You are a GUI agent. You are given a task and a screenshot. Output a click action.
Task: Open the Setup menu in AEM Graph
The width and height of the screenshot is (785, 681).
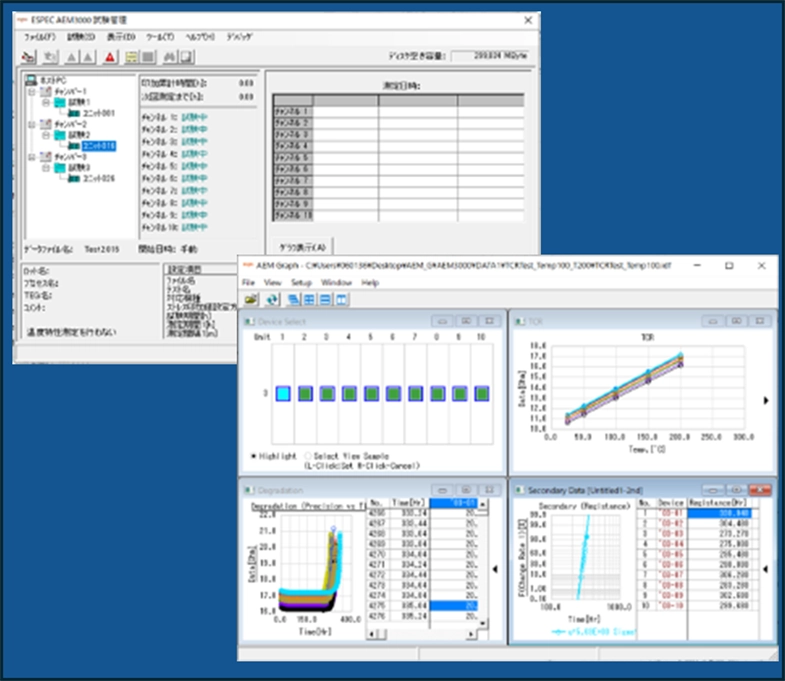[x=303, y=283]
